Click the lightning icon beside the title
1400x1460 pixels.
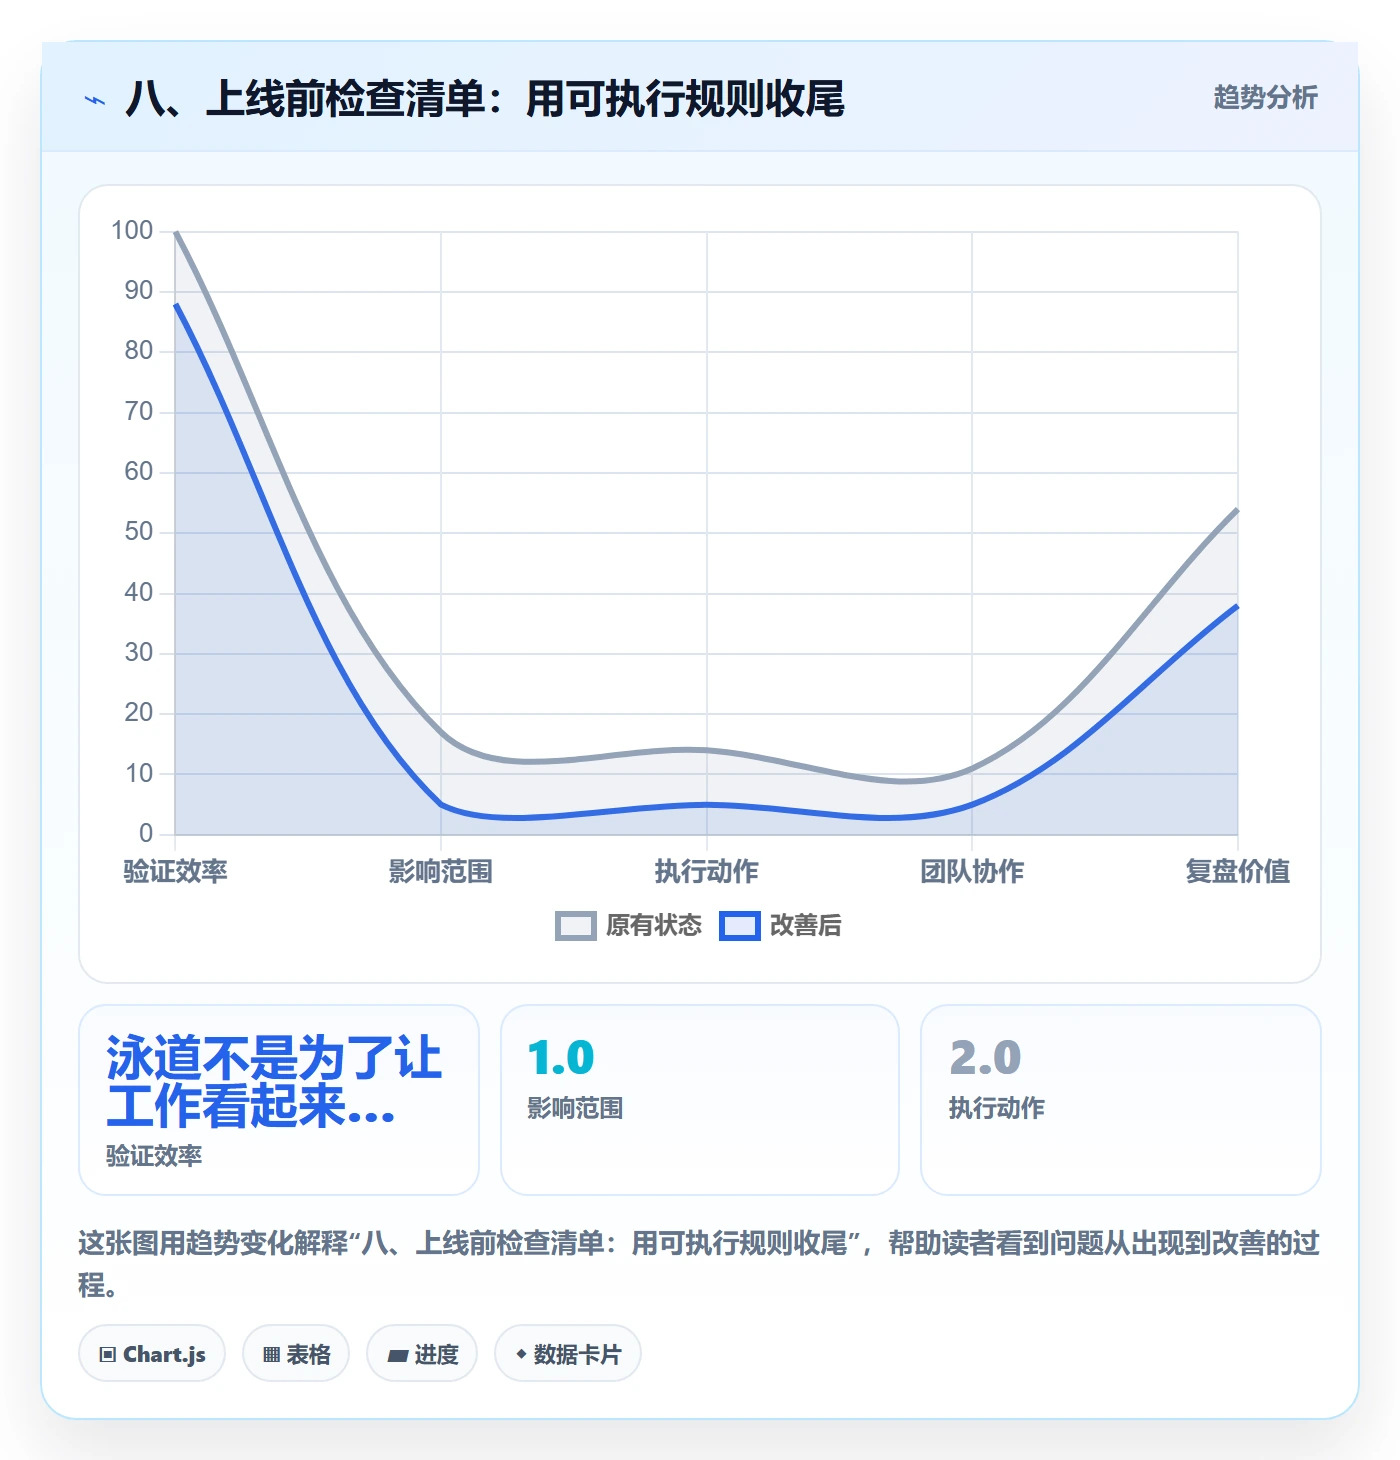click(95, 100)
